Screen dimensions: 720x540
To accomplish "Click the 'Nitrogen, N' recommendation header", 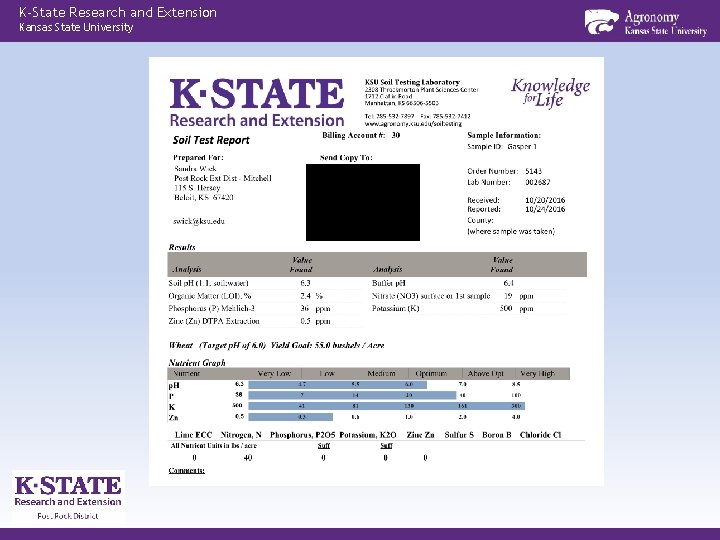I will 241,434.
